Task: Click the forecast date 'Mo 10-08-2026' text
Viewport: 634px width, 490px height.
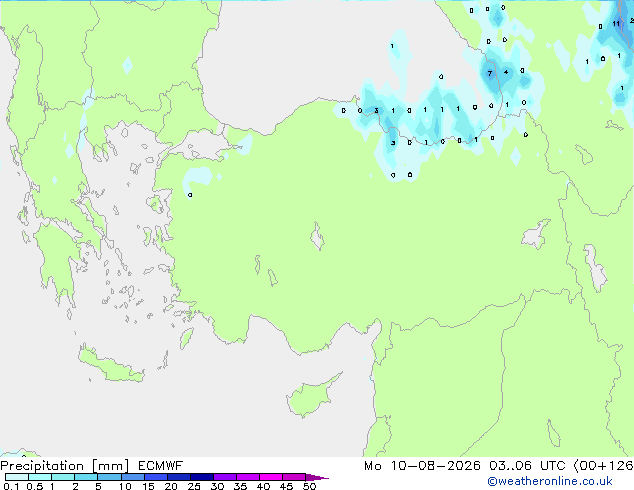Action: click(x=422, y=466)
